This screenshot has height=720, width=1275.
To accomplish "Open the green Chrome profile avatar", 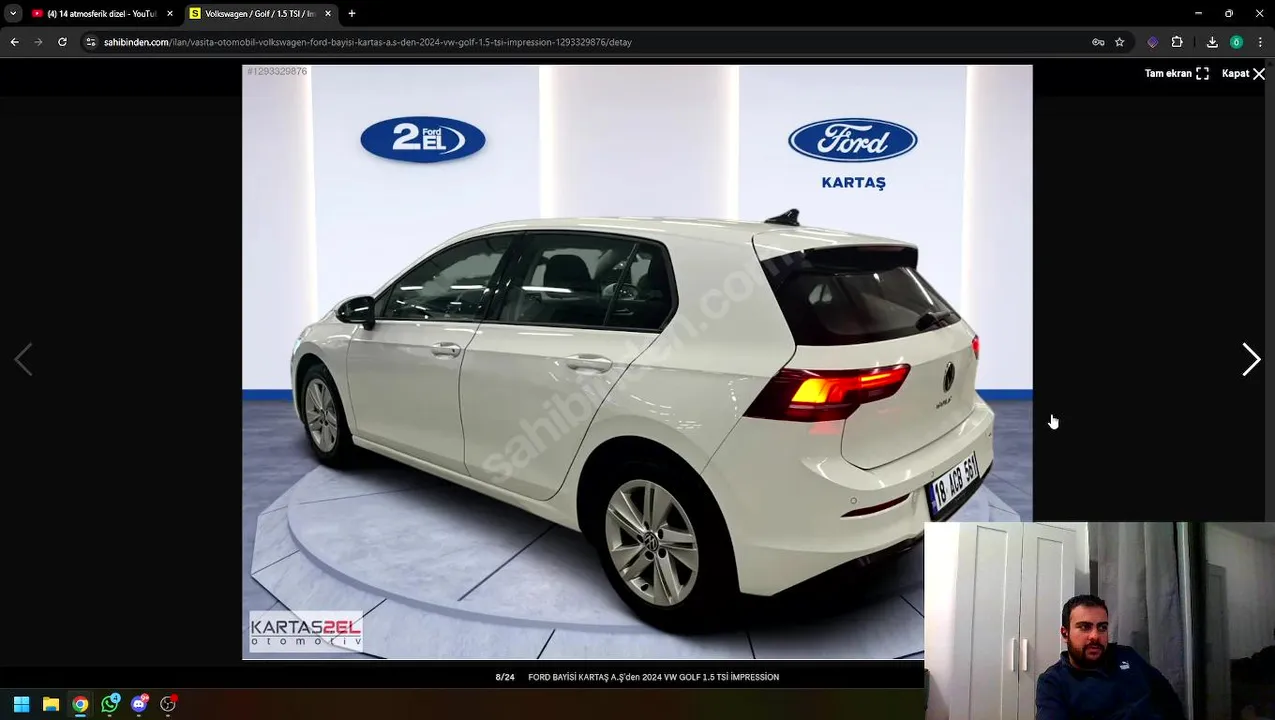I will [1236, 42].
